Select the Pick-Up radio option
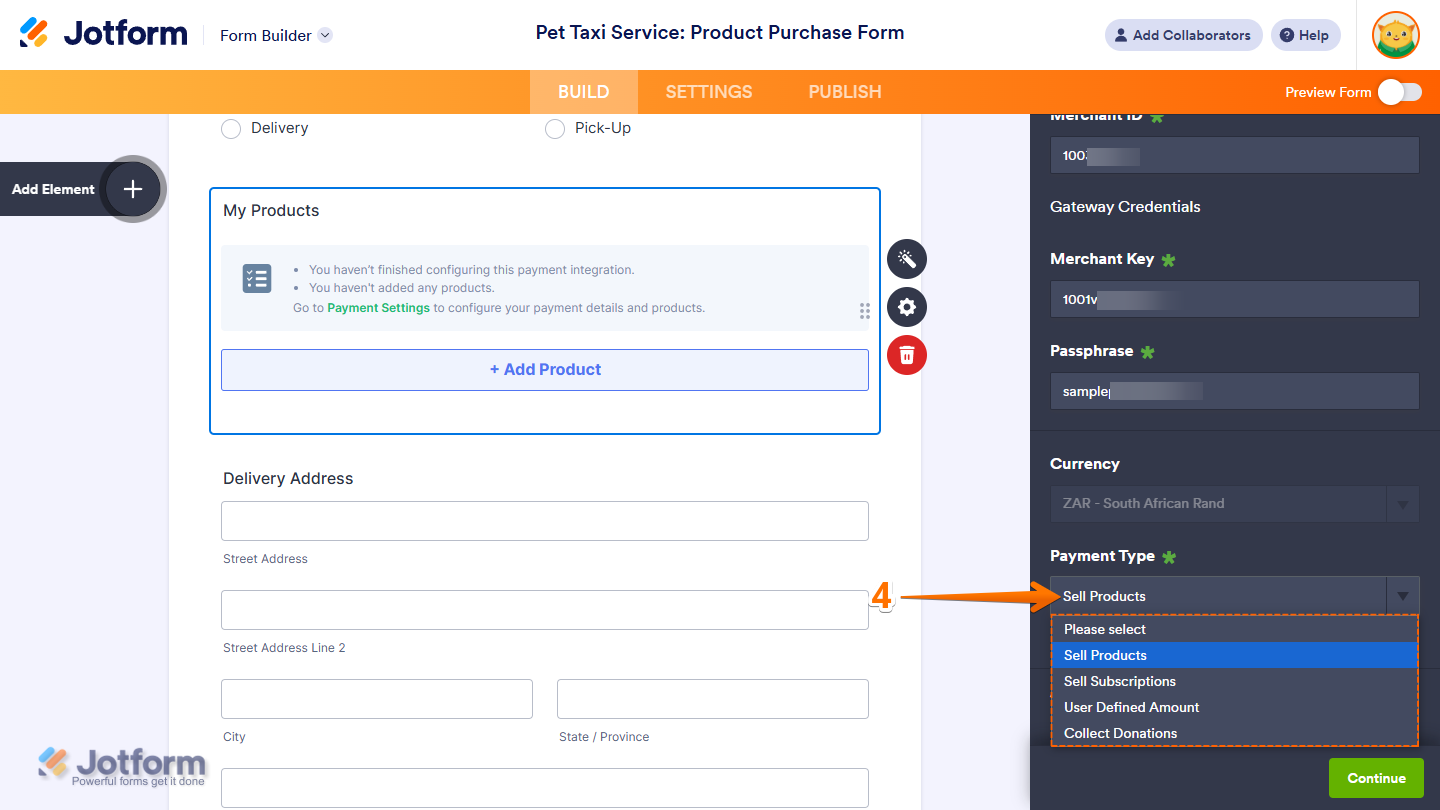Viewport: 1440px width, 810px height. point(555,129)
